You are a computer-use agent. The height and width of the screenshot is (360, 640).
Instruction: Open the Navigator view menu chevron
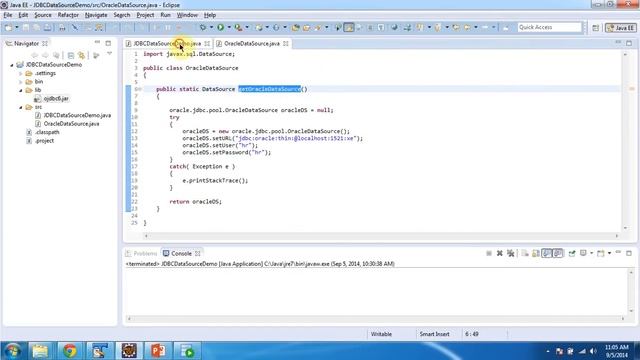click(x=109, y=54)
